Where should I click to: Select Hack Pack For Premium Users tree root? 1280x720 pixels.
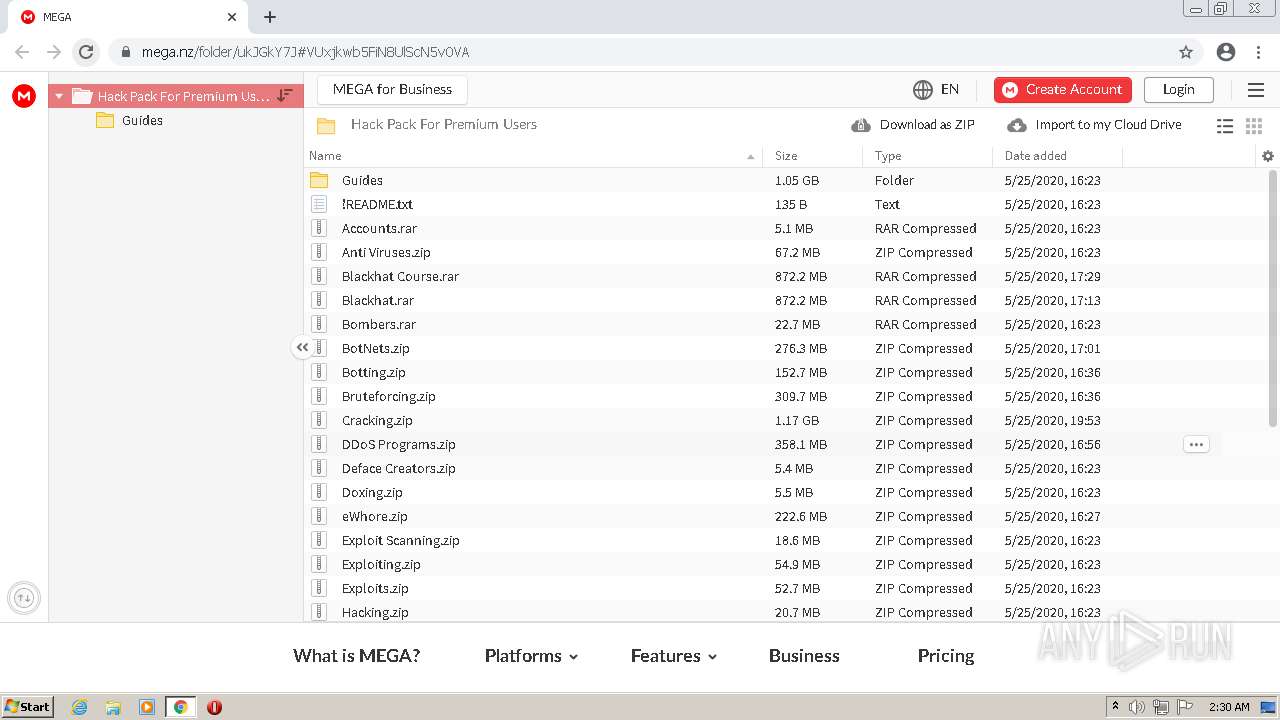(175, 96)
